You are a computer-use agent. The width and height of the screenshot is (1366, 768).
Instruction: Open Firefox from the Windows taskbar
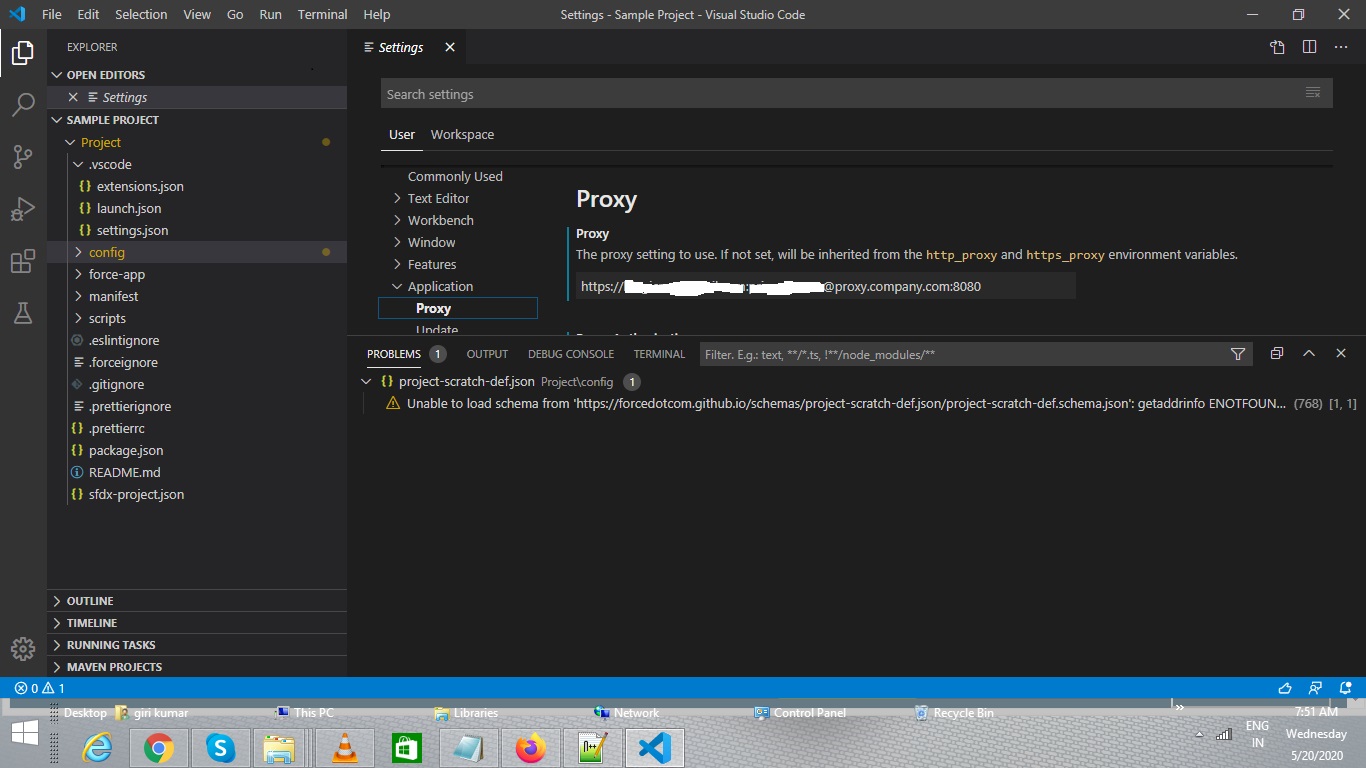(x=531, y=748)
